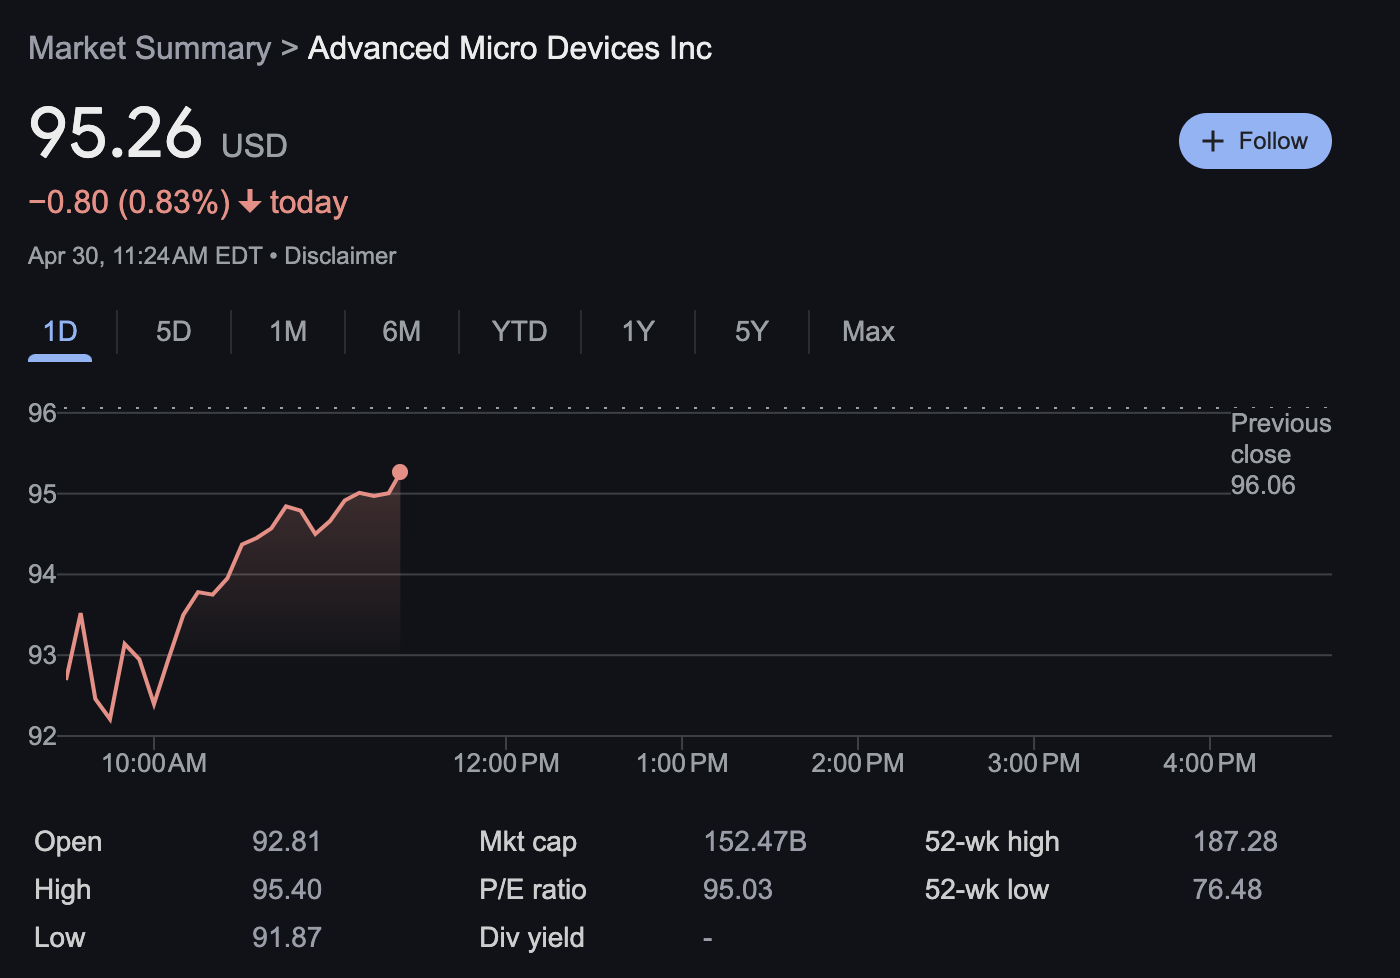Switch to the 1Y chart tab
The width and height of the screenshot is (1400, 978).
click(x=638, y=332)
